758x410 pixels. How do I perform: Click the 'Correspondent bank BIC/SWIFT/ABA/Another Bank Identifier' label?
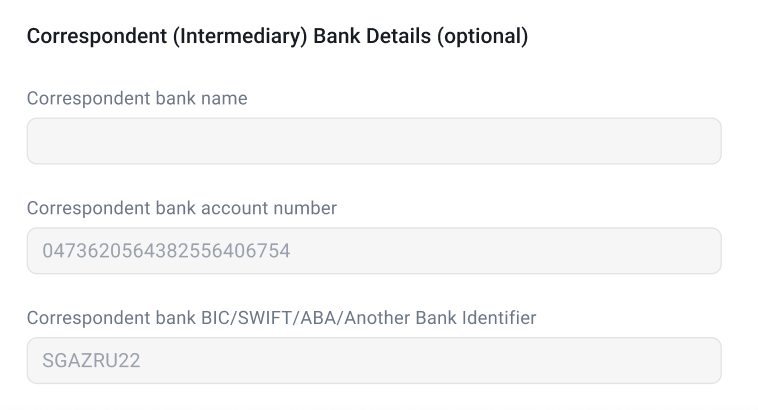[x=281, y=318]
